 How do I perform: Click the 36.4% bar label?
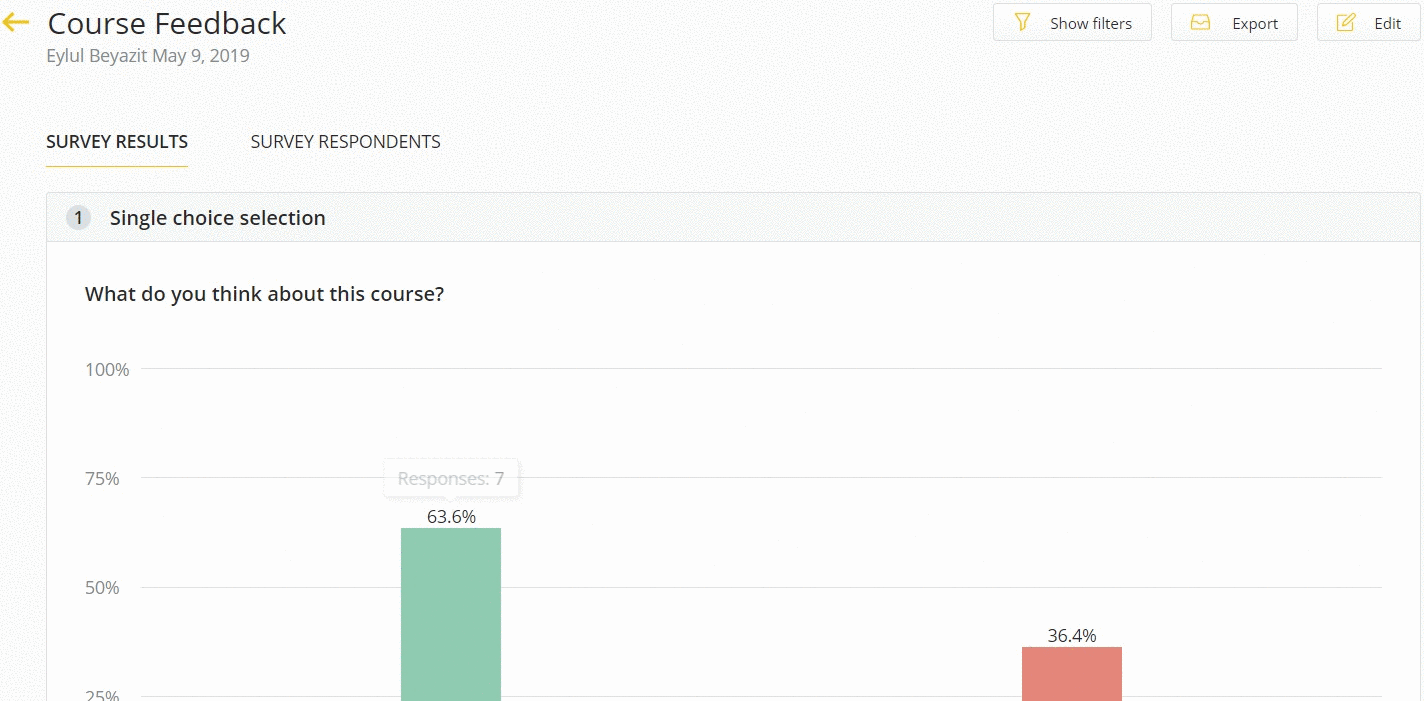coord(1072,636)
